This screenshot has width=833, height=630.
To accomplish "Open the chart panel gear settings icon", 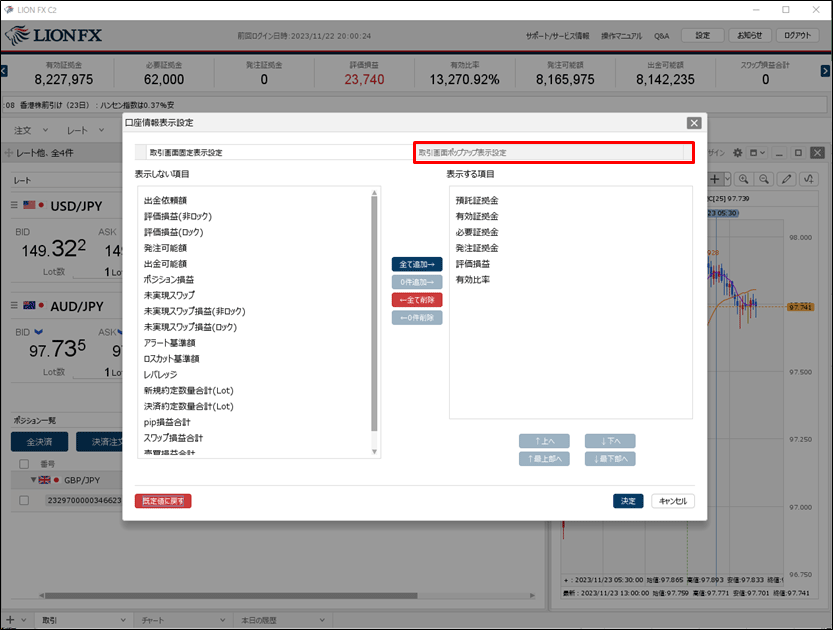I will pos(737,153).
